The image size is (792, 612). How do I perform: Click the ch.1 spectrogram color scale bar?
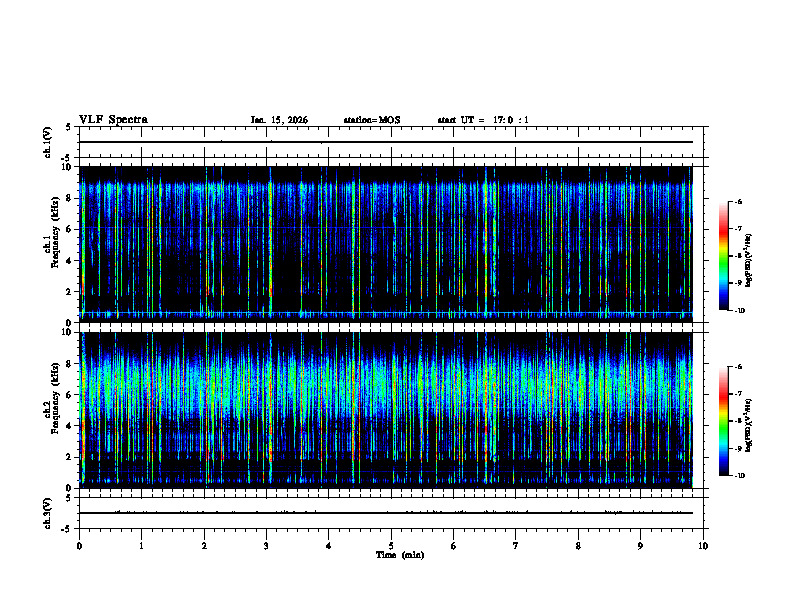click(x=723, y=256)
